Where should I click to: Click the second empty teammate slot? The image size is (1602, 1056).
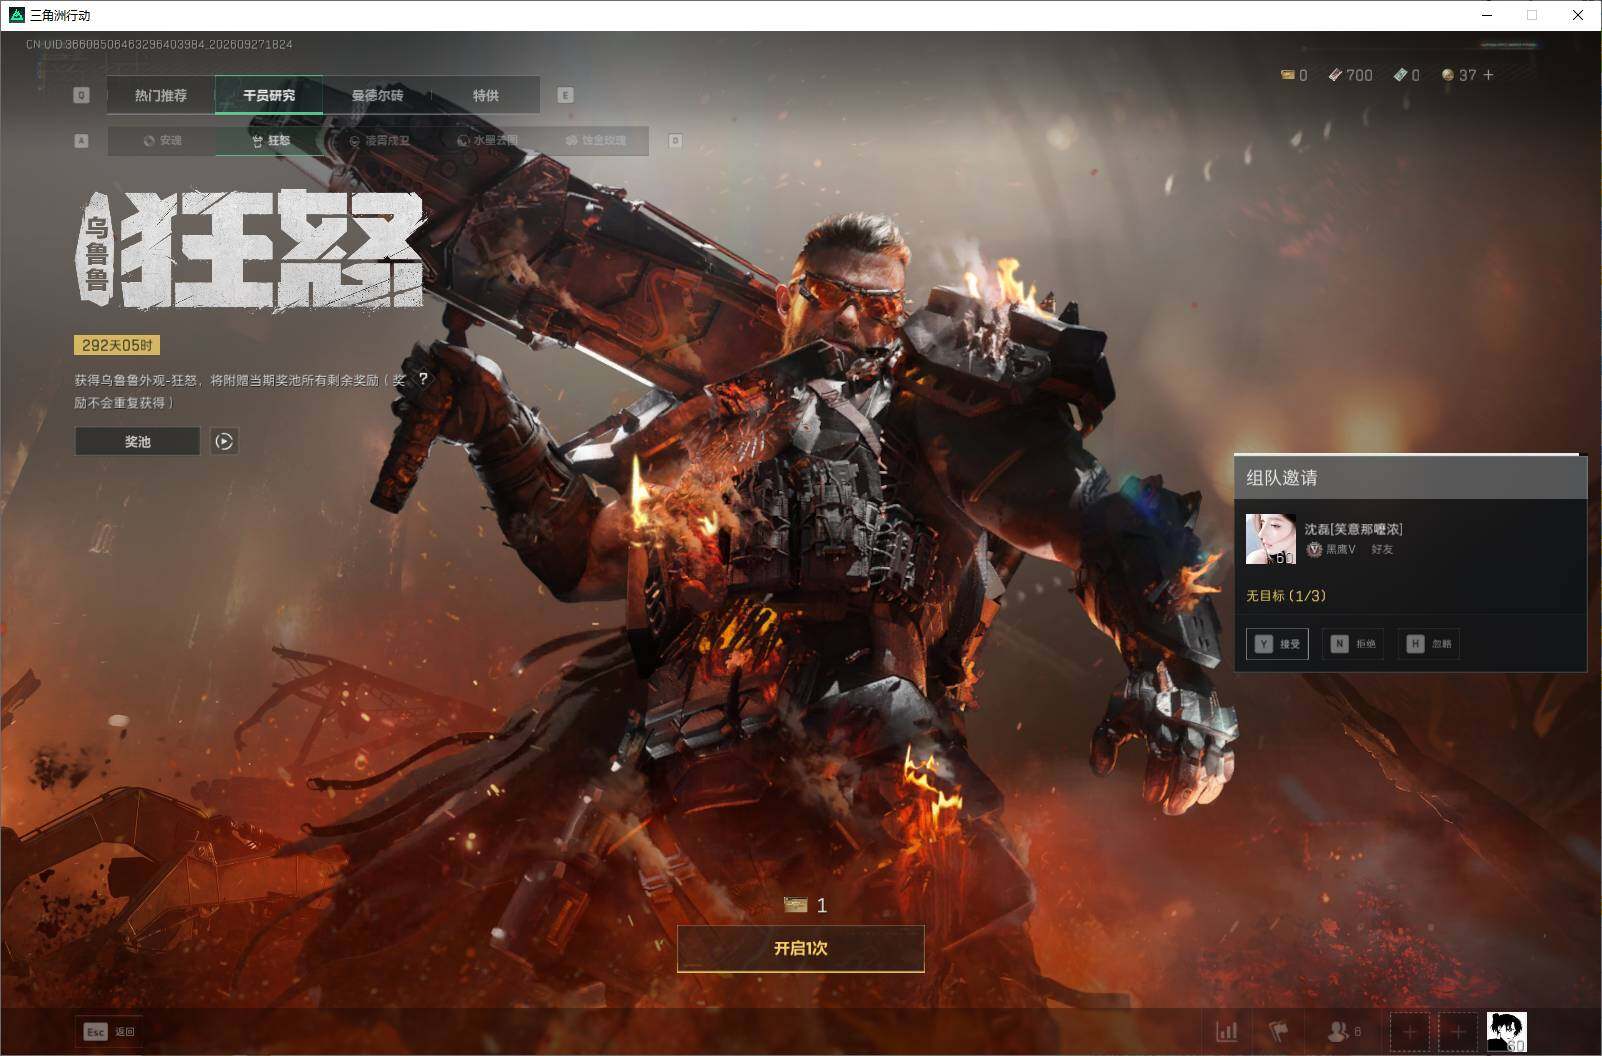coord(1458,1032)
